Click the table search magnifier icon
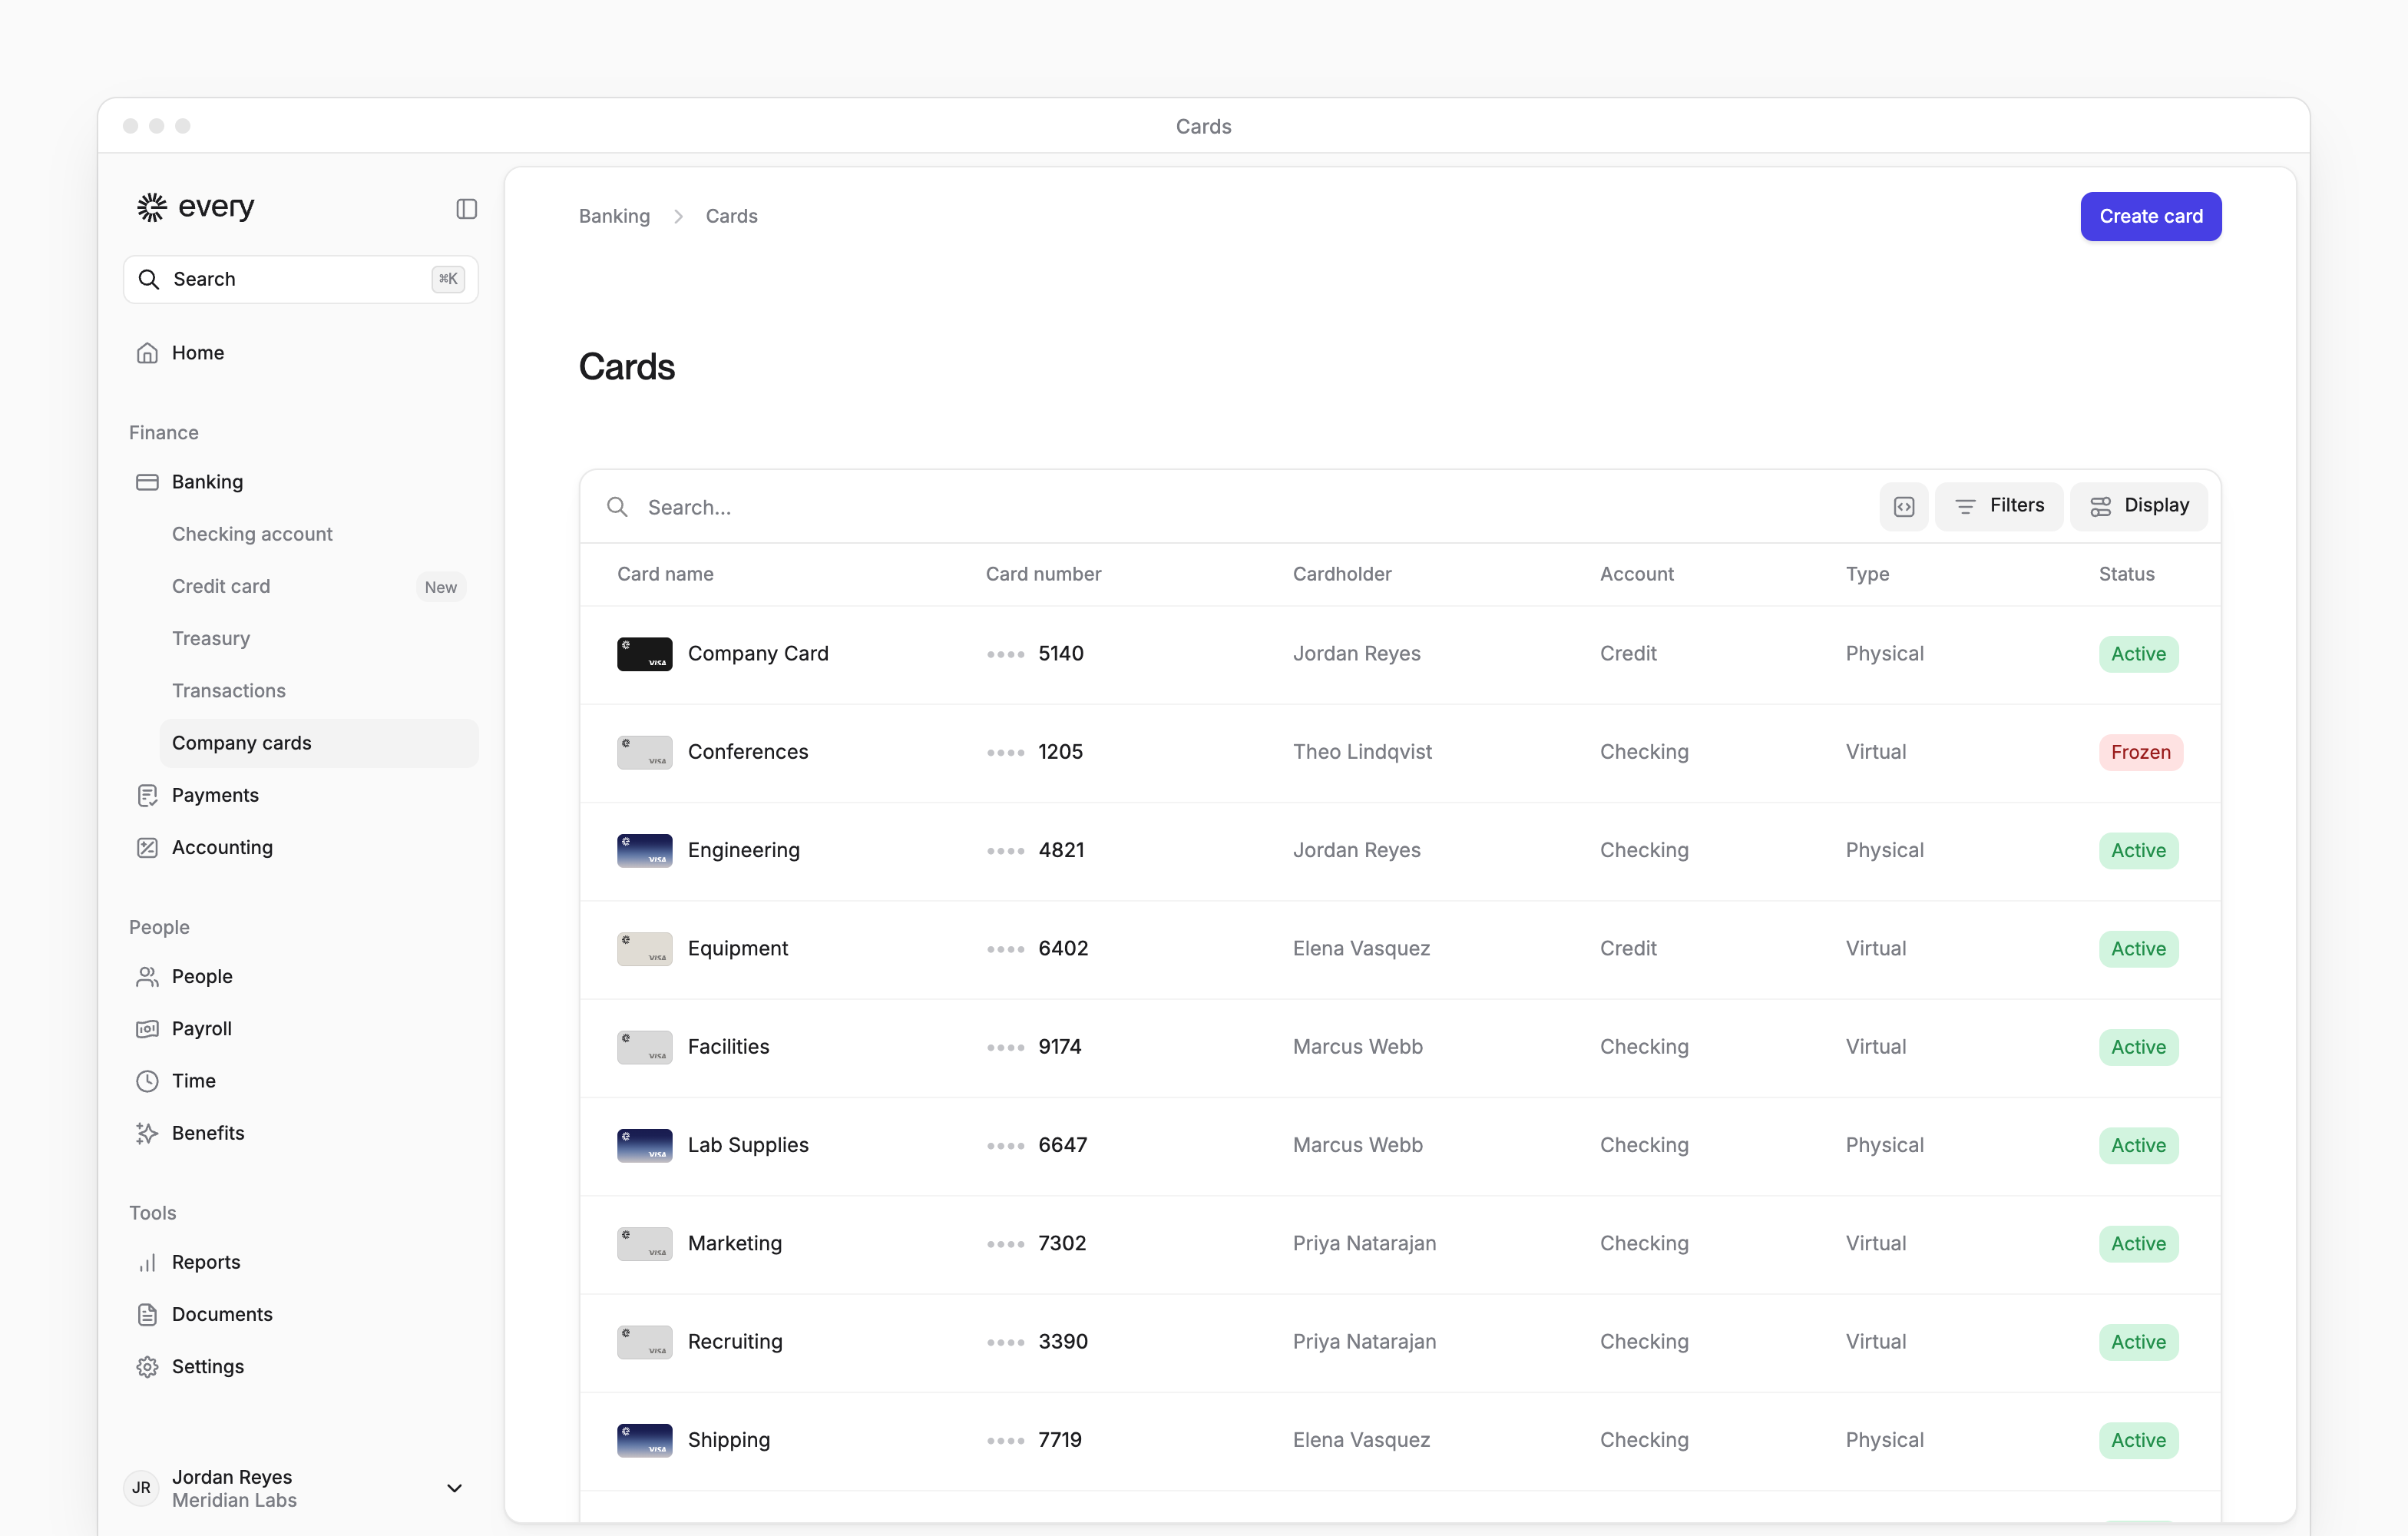Image resolution: width=2408 pixels, height=1536 pixels. point(618,507)
